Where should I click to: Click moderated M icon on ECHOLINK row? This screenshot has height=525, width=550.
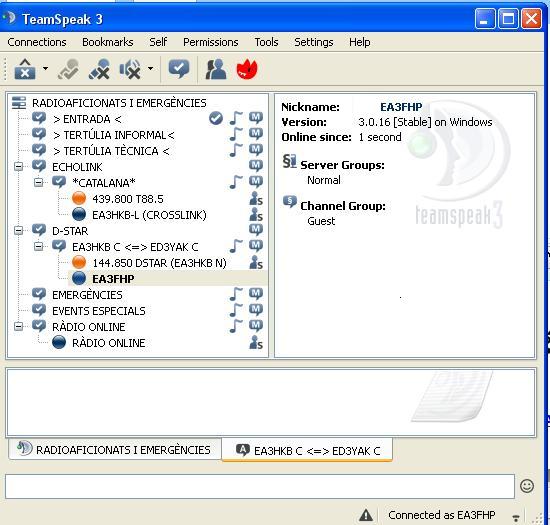click(x=256, y=166)
